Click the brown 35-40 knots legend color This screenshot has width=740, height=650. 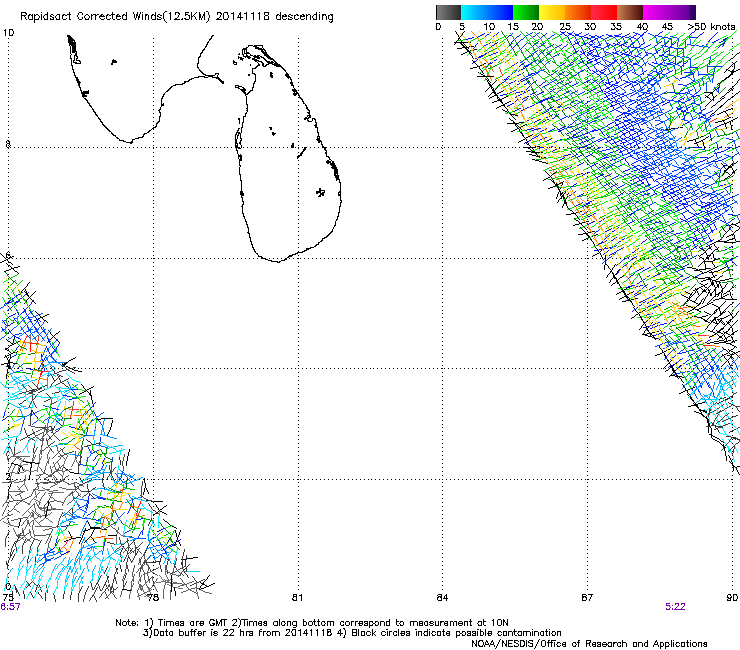[x=630, y=12]
